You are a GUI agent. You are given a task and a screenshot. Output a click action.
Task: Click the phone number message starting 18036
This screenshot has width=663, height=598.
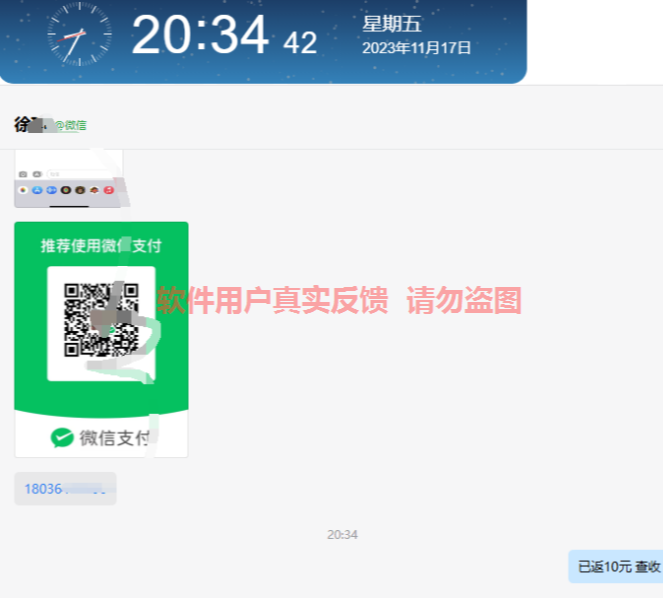tap(66, 488)
